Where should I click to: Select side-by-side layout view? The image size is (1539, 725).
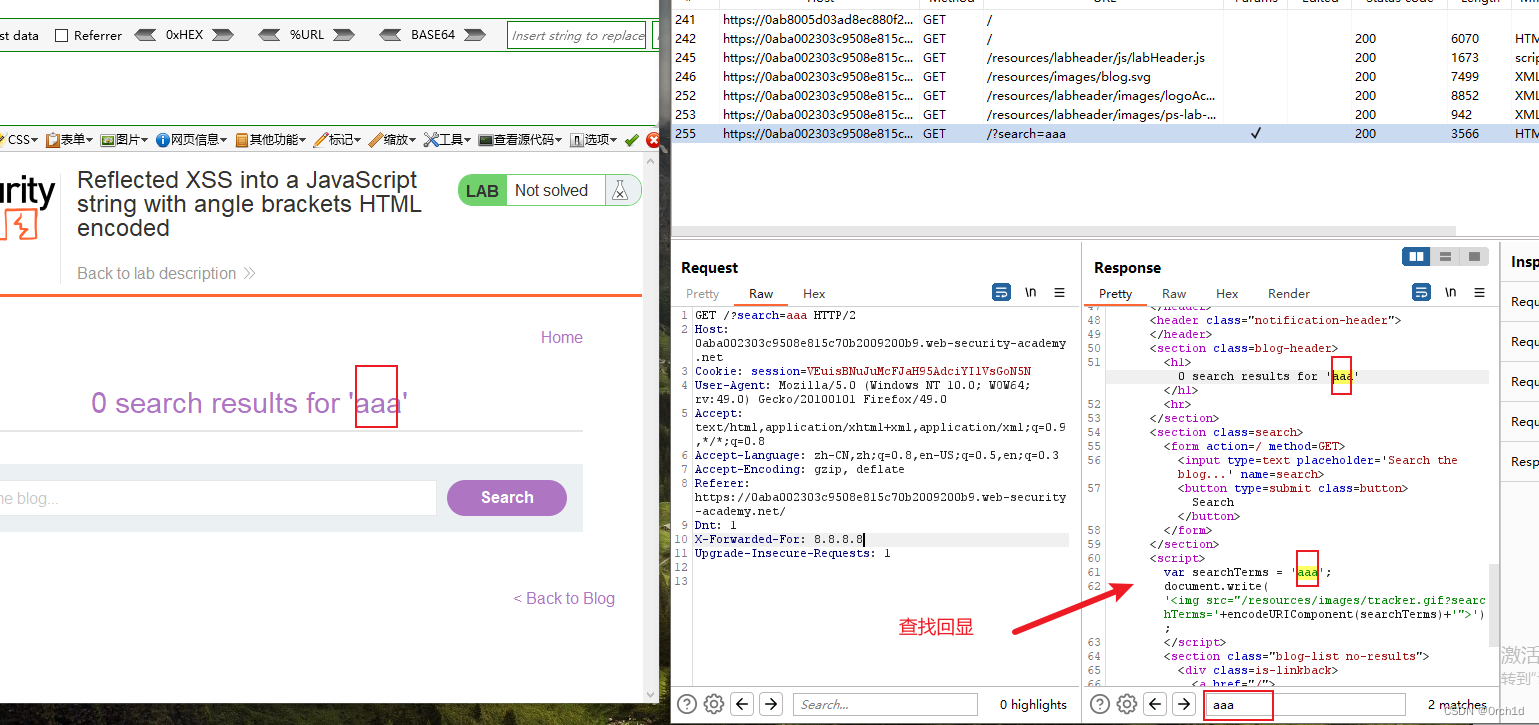tap(1417, 257)
